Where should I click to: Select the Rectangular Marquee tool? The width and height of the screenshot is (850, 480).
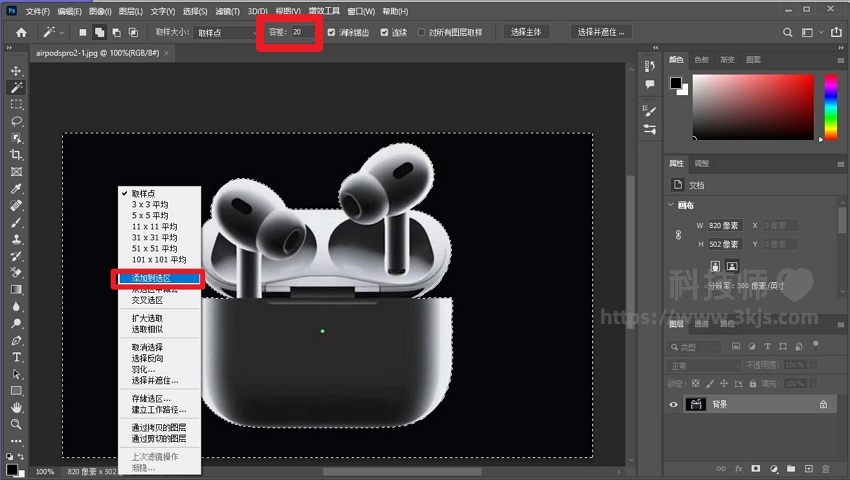click(16, 104)
